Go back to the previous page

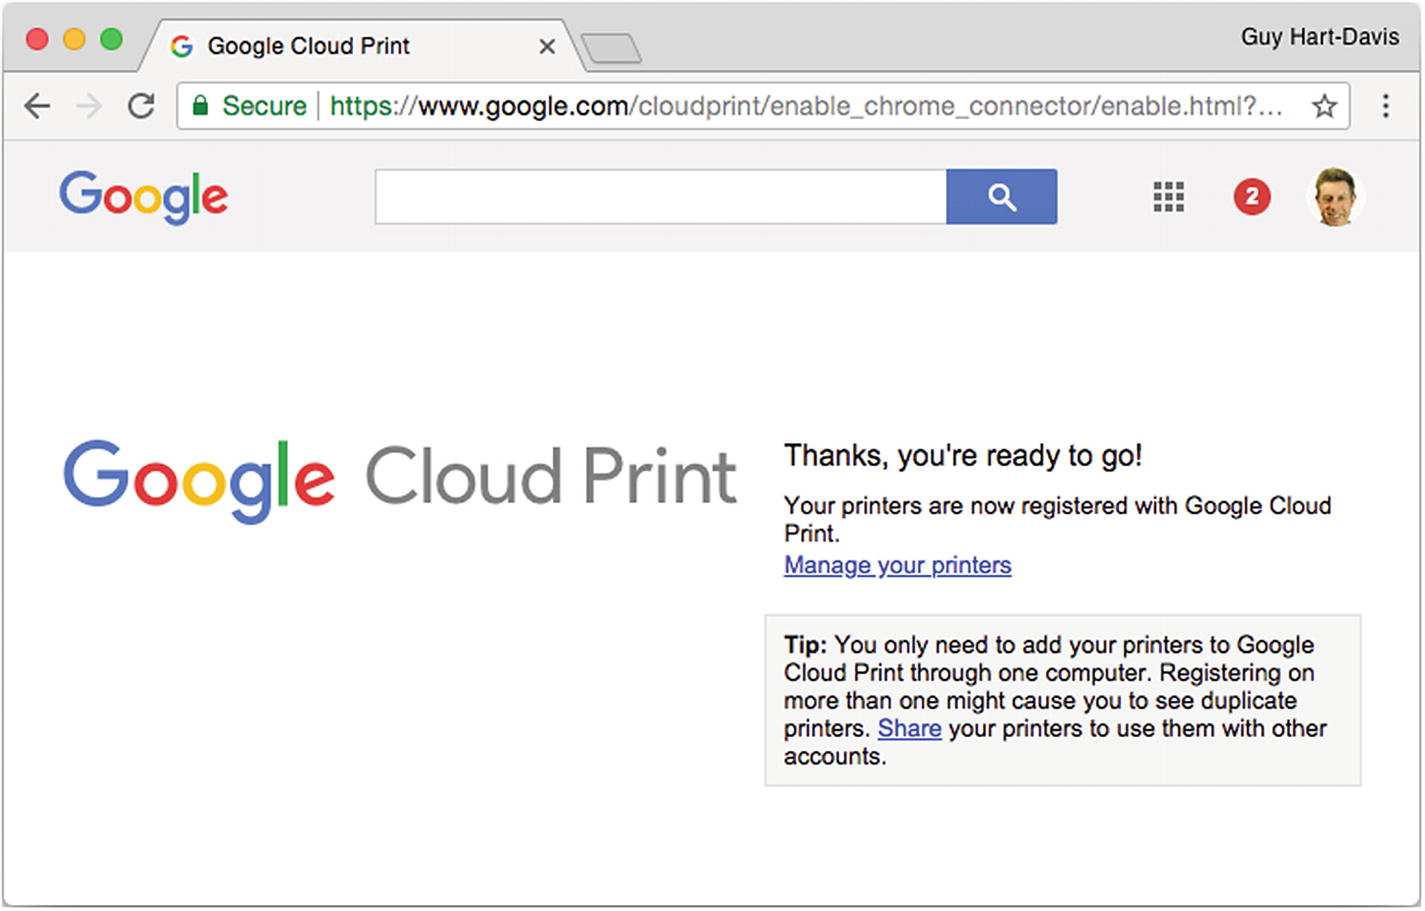[x=37, y=106]
